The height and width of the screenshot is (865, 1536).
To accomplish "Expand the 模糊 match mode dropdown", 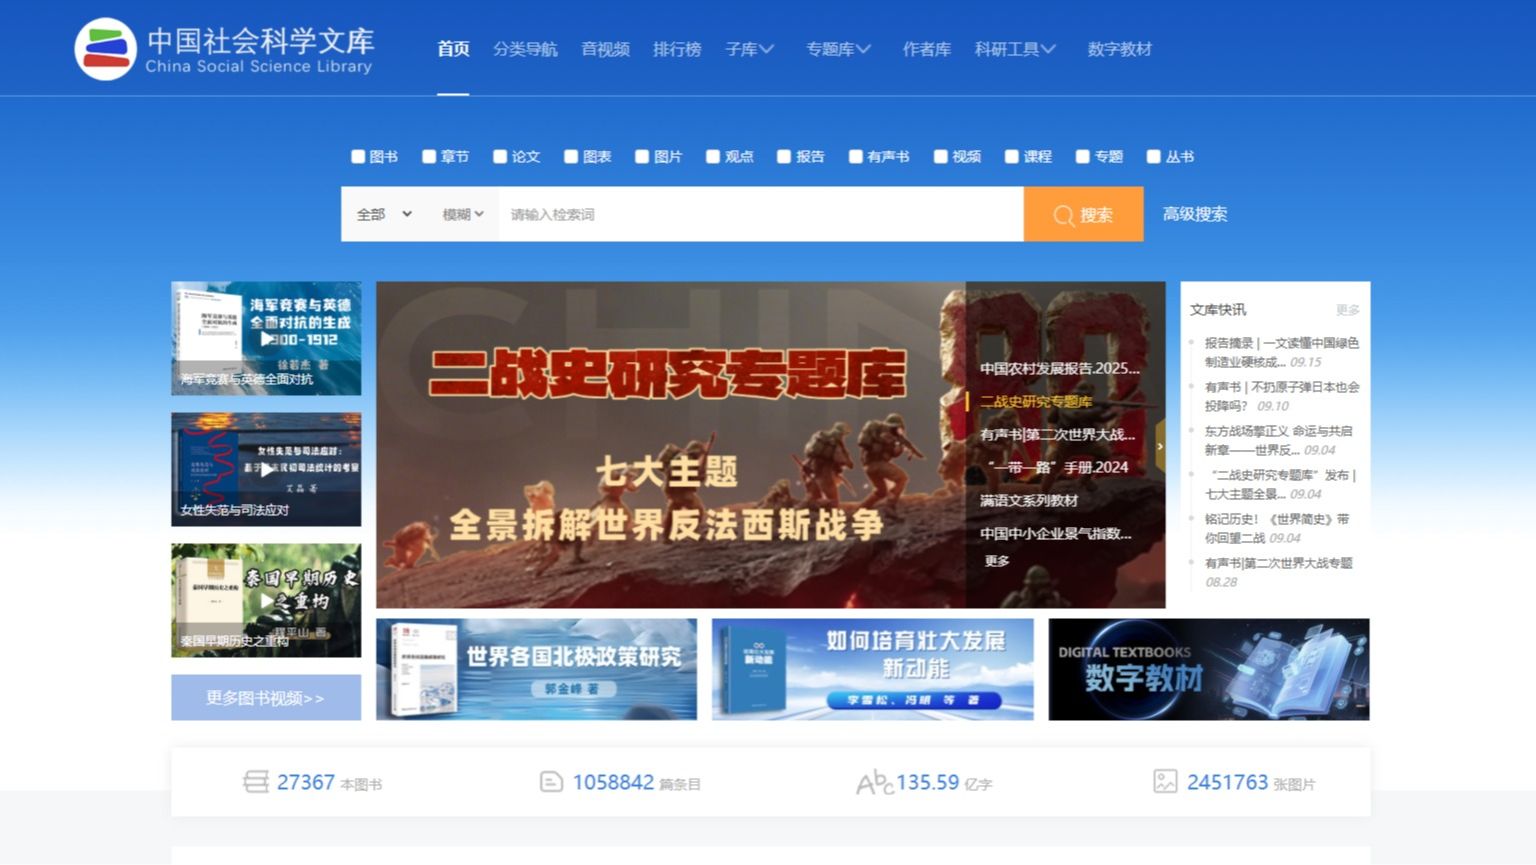I will point(463,214).
